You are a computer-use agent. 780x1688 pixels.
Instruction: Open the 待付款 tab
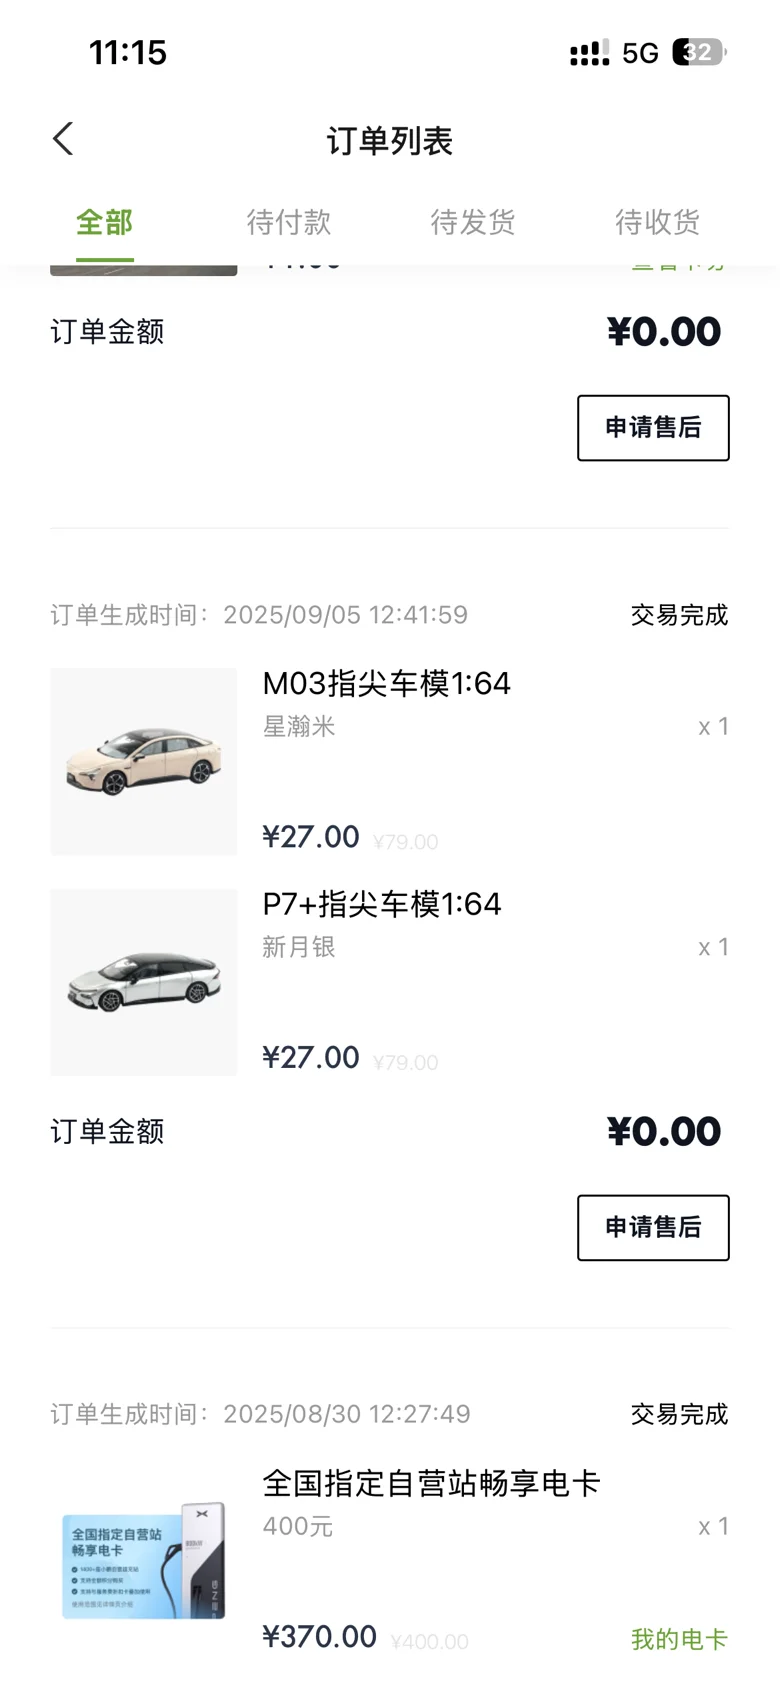[x=288, y=222]
